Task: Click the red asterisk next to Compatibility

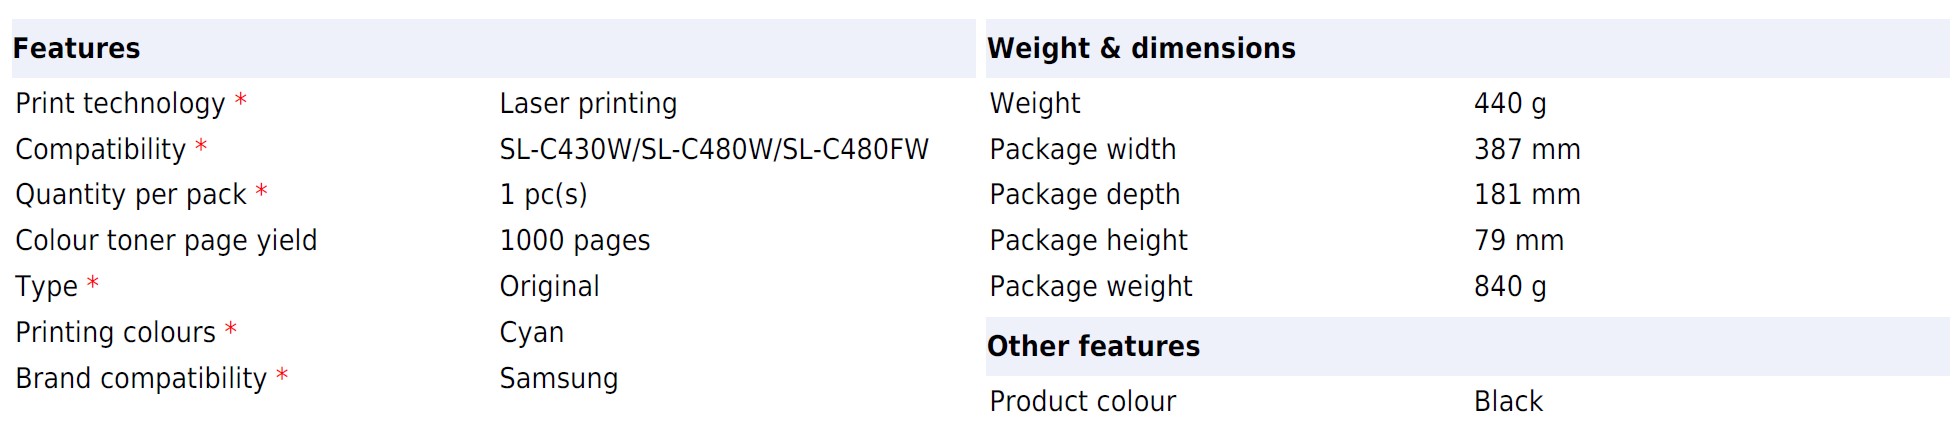Action: [x=201, y=146]
